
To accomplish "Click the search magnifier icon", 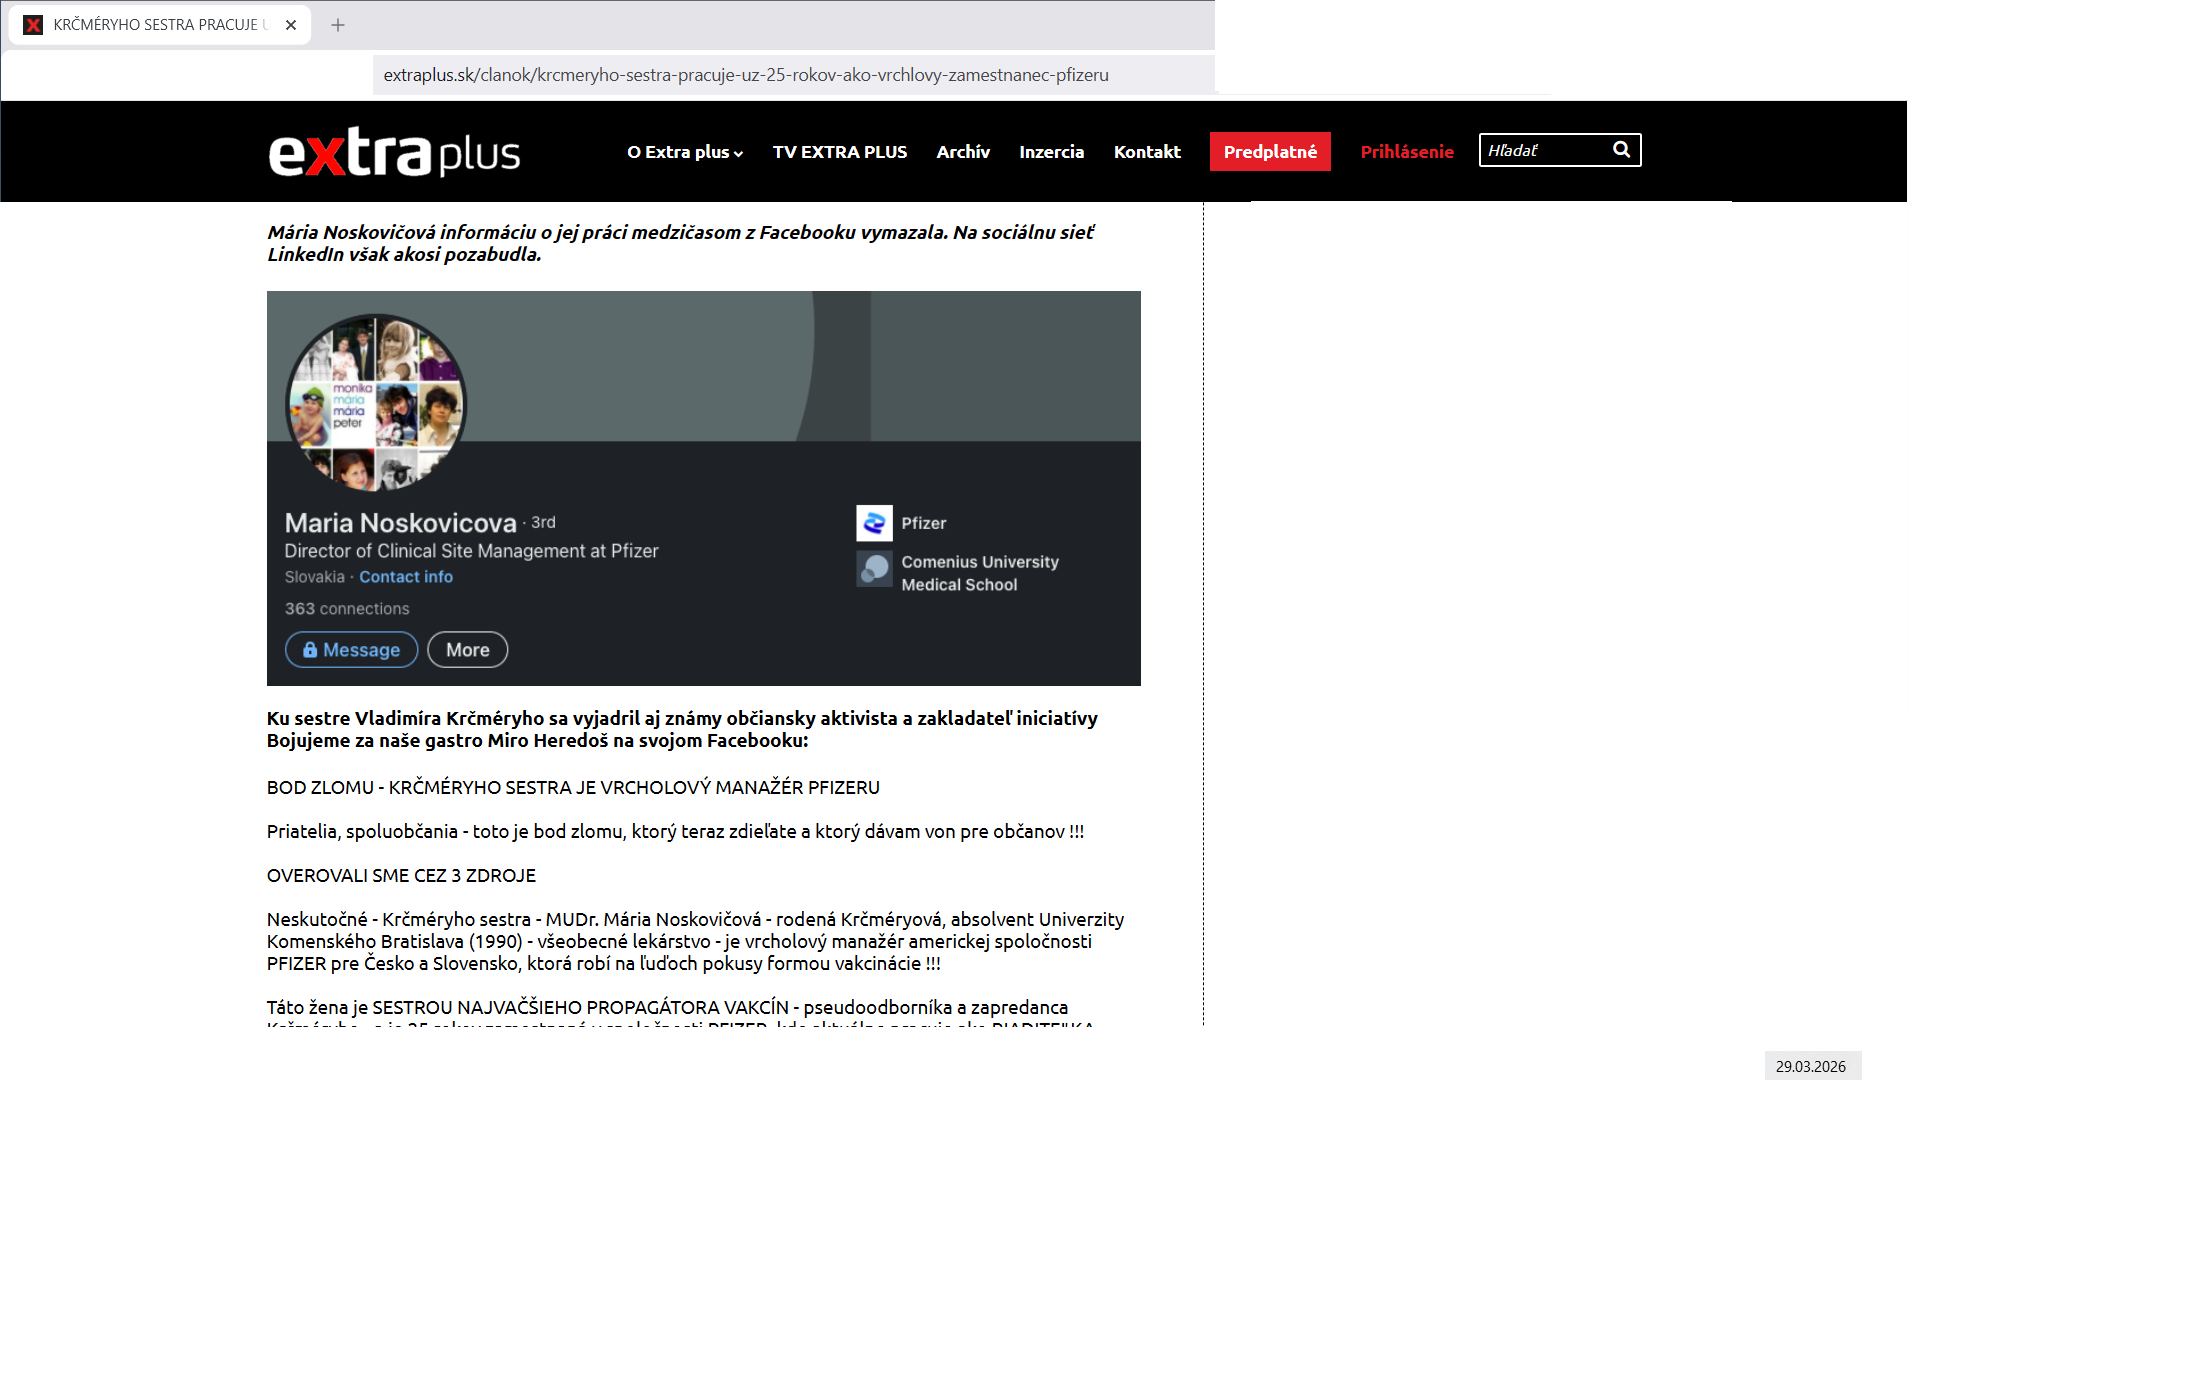I will (x=1621, y=150).
